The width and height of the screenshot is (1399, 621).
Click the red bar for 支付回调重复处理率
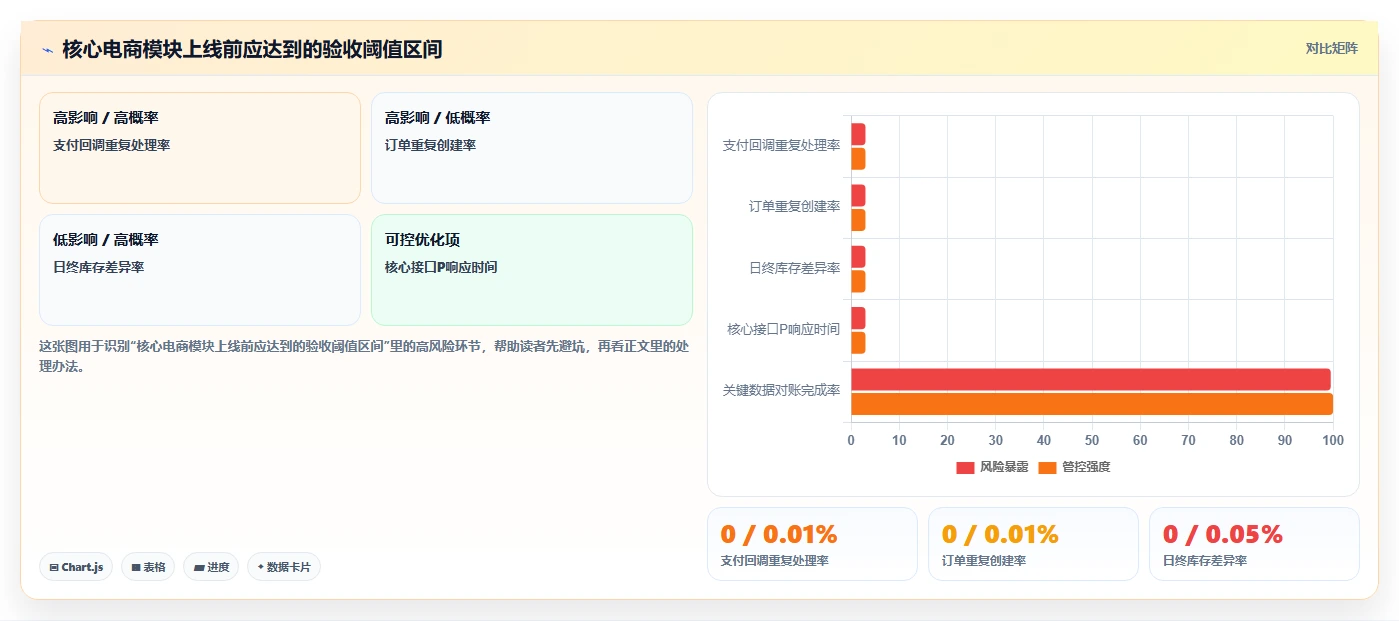coord(858,134)
